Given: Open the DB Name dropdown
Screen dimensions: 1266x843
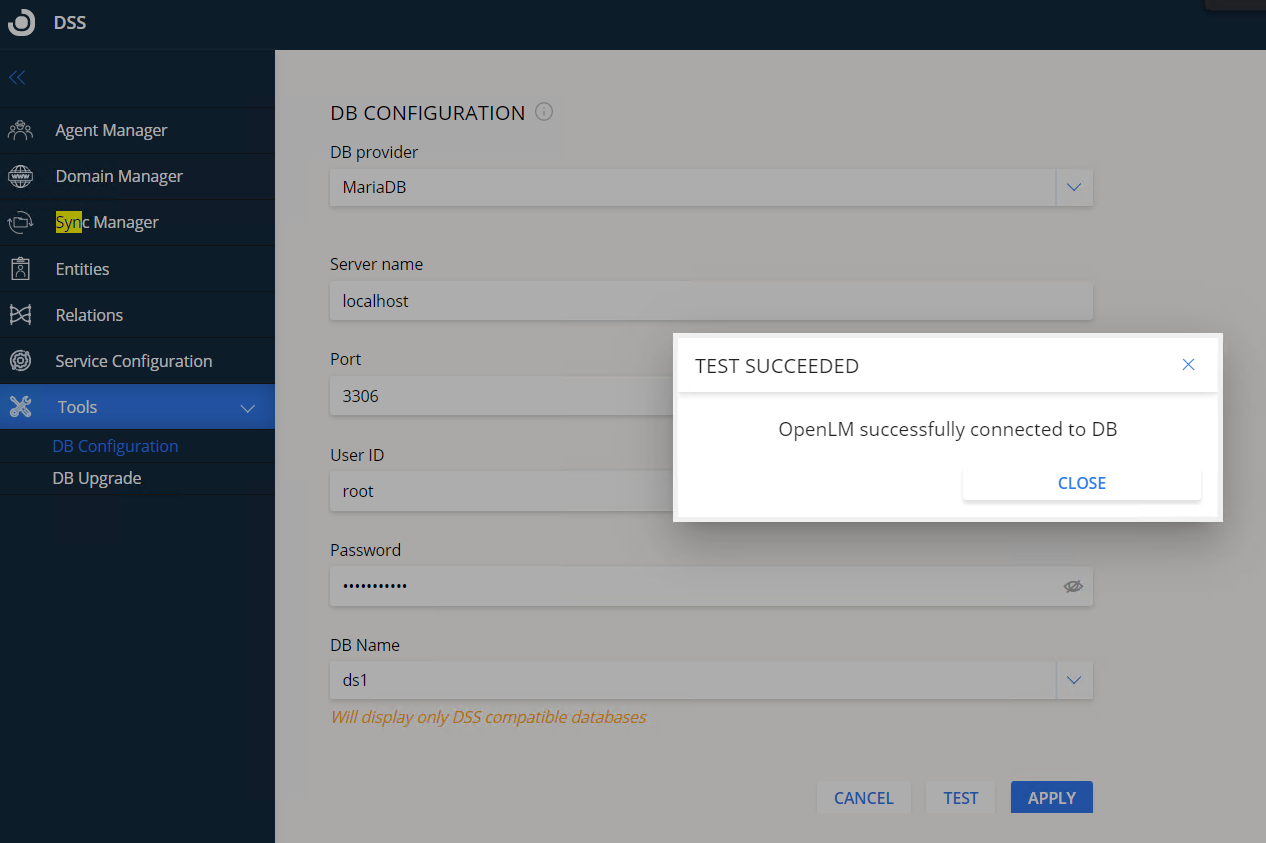Looking at the screenshot, I should (x=1074, y=680).
